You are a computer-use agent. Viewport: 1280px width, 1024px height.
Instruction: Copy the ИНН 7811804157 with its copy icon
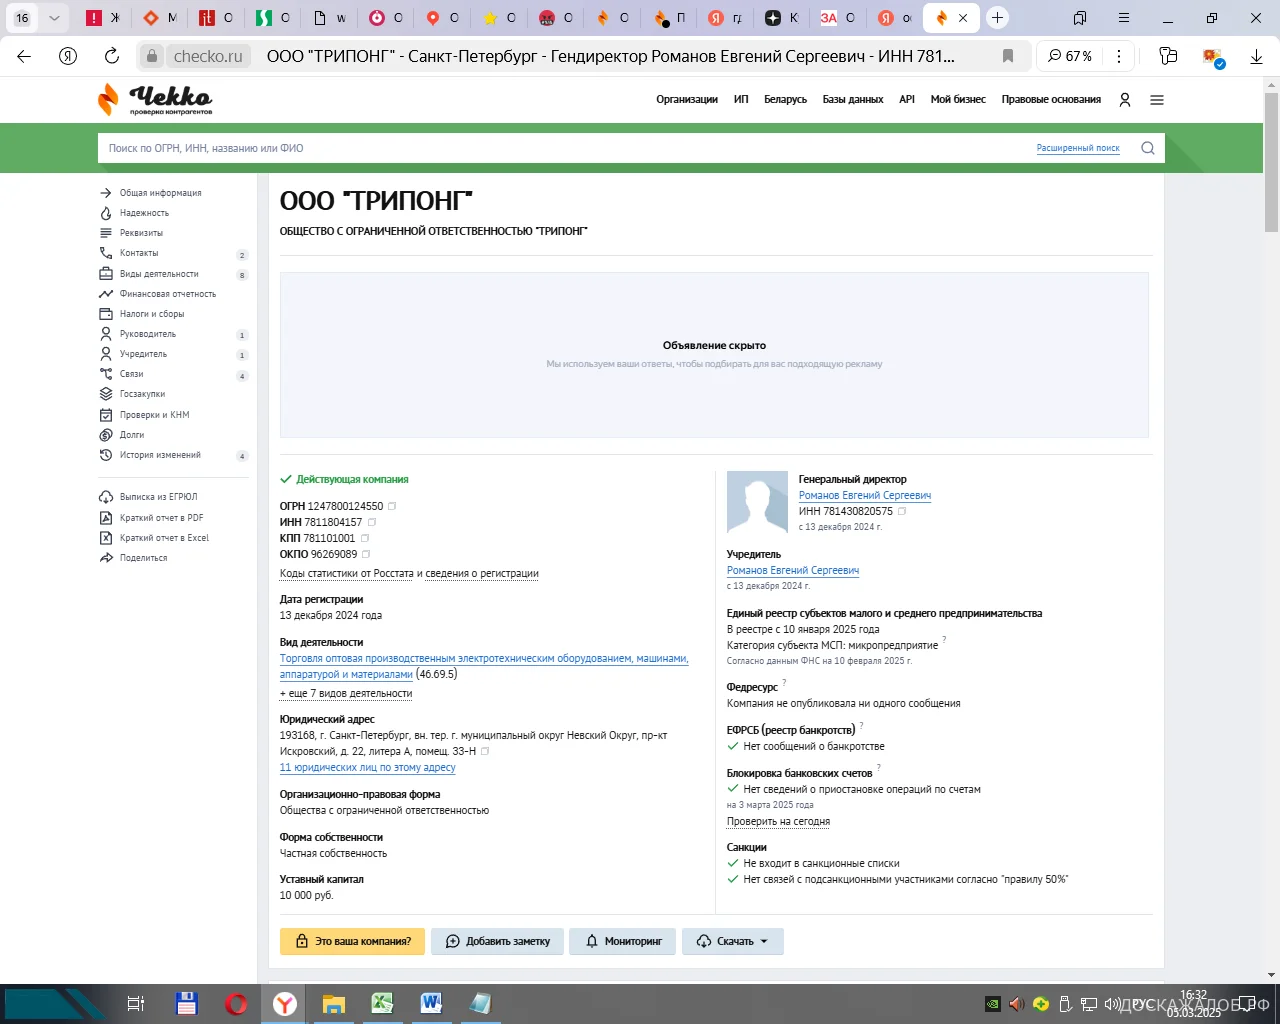coord(372,522)
